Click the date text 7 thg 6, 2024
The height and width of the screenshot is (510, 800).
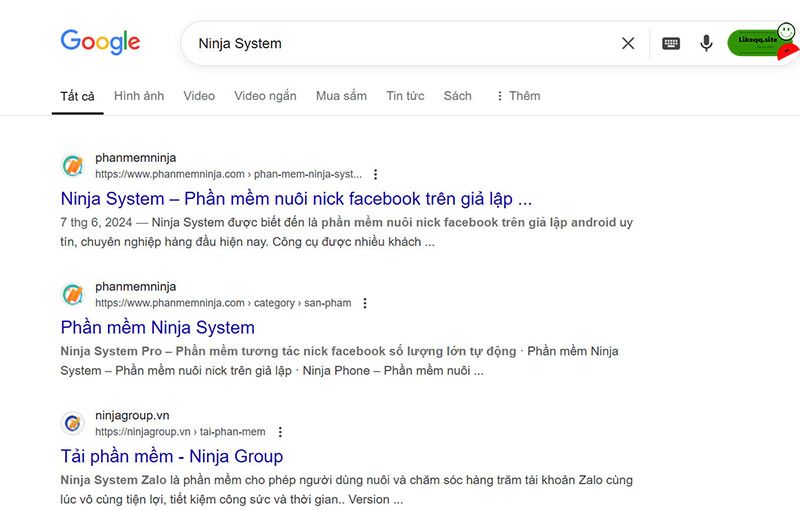(96, 222)
